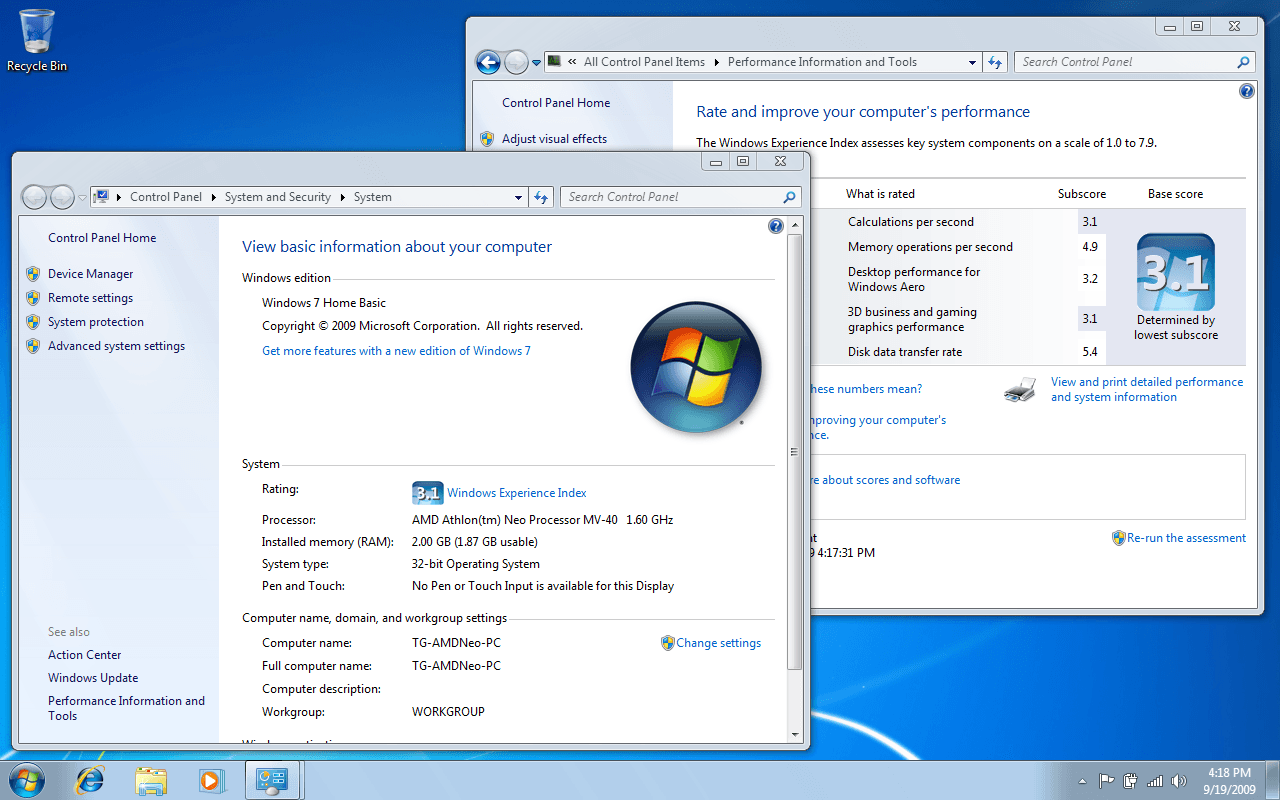Open the Recycle Bin desktop icon
1280x800 pixels.
[37, 40]
